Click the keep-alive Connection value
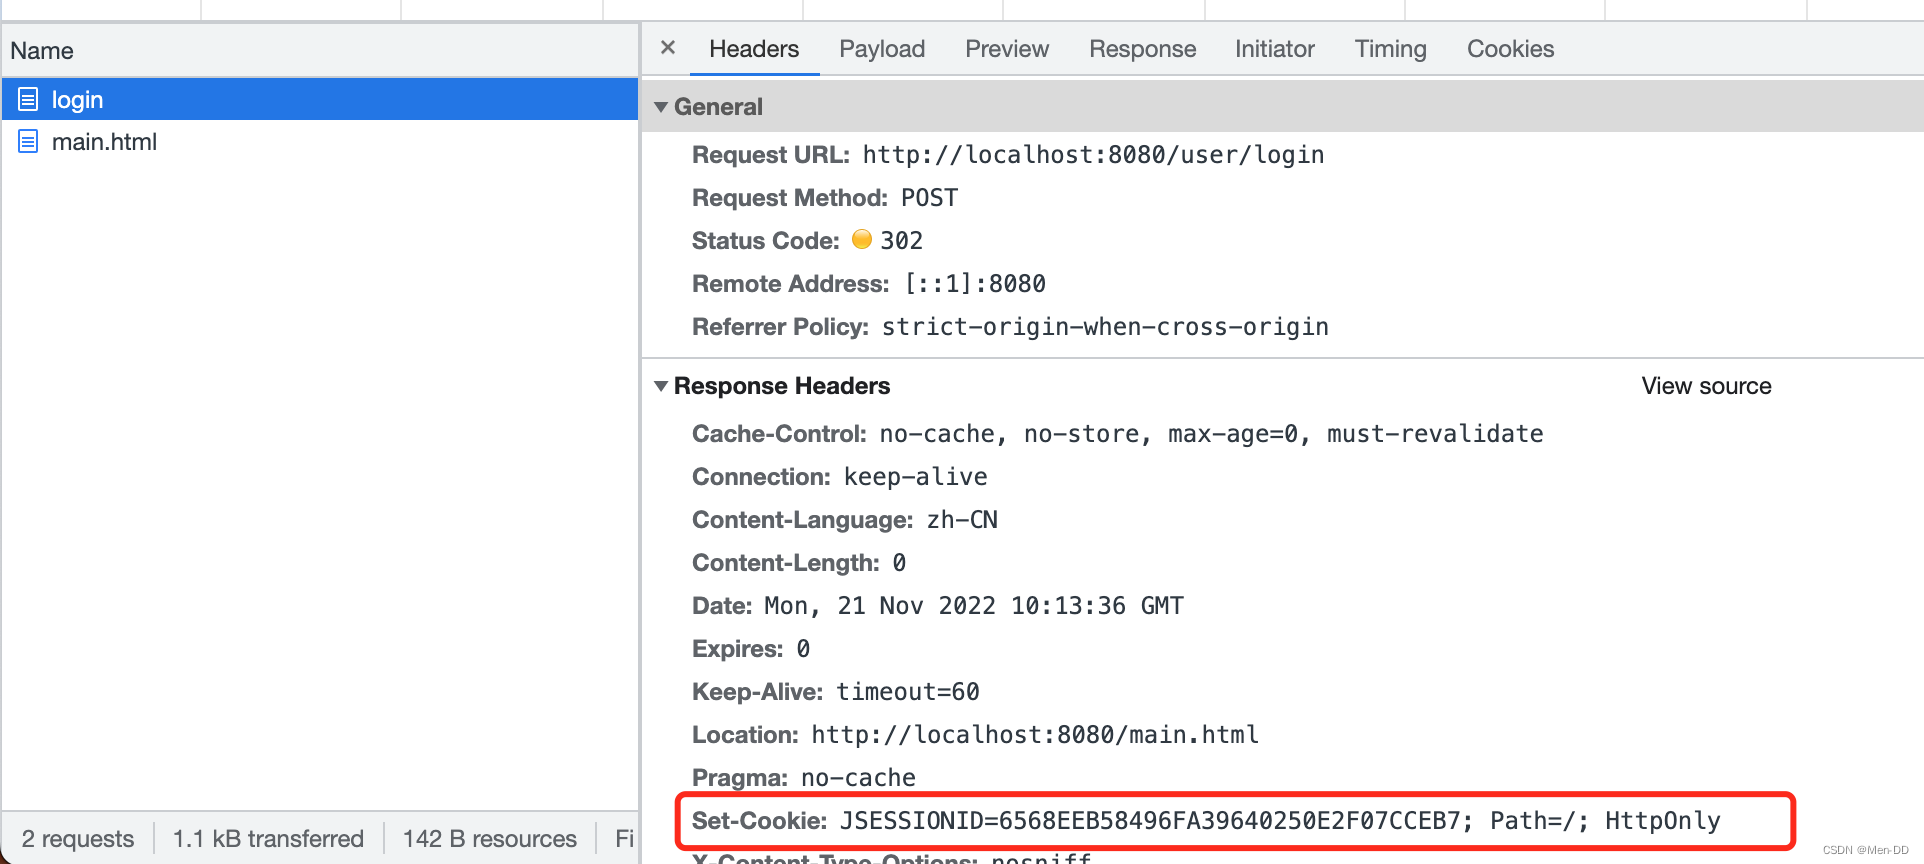The width and height of the screenshot is (1924, 864). (x=915, y=477)
